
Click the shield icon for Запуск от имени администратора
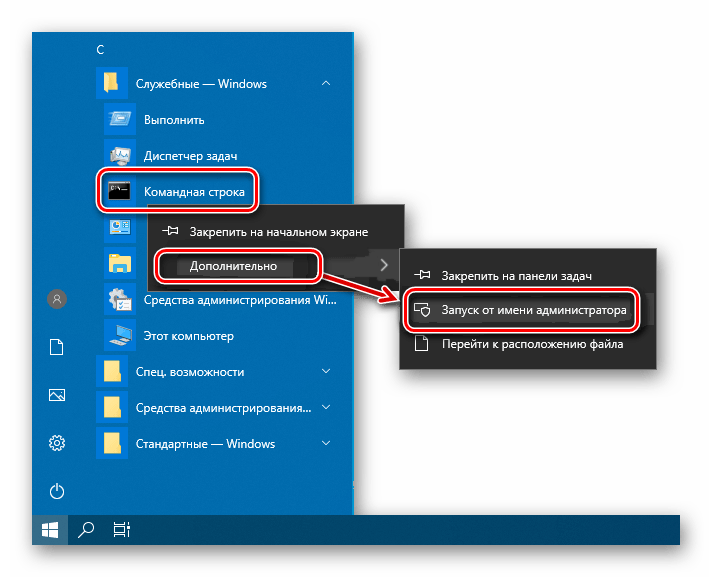tap(422, 310)
